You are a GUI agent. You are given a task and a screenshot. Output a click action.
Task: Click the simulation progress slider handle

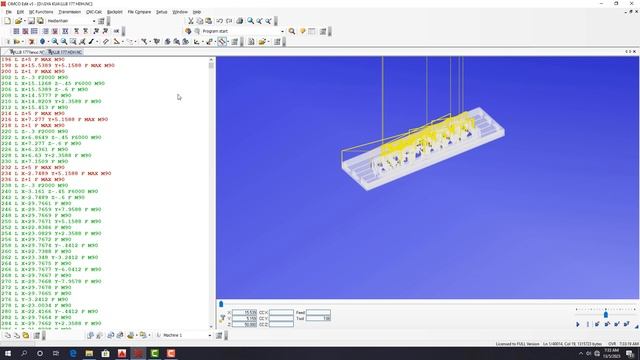pyautogui.click(x=221, y=304)
